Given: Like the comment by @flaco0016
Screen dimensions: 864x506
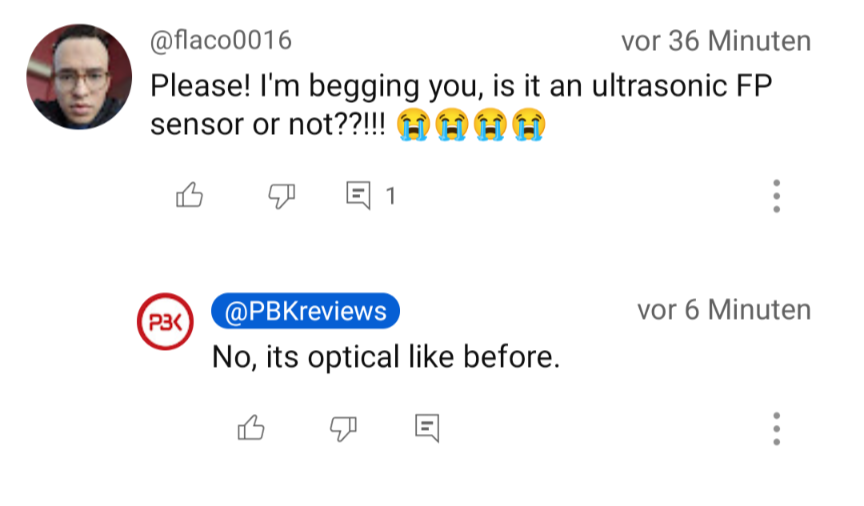Looking at the screenshot, I should [x=190, y=196].
